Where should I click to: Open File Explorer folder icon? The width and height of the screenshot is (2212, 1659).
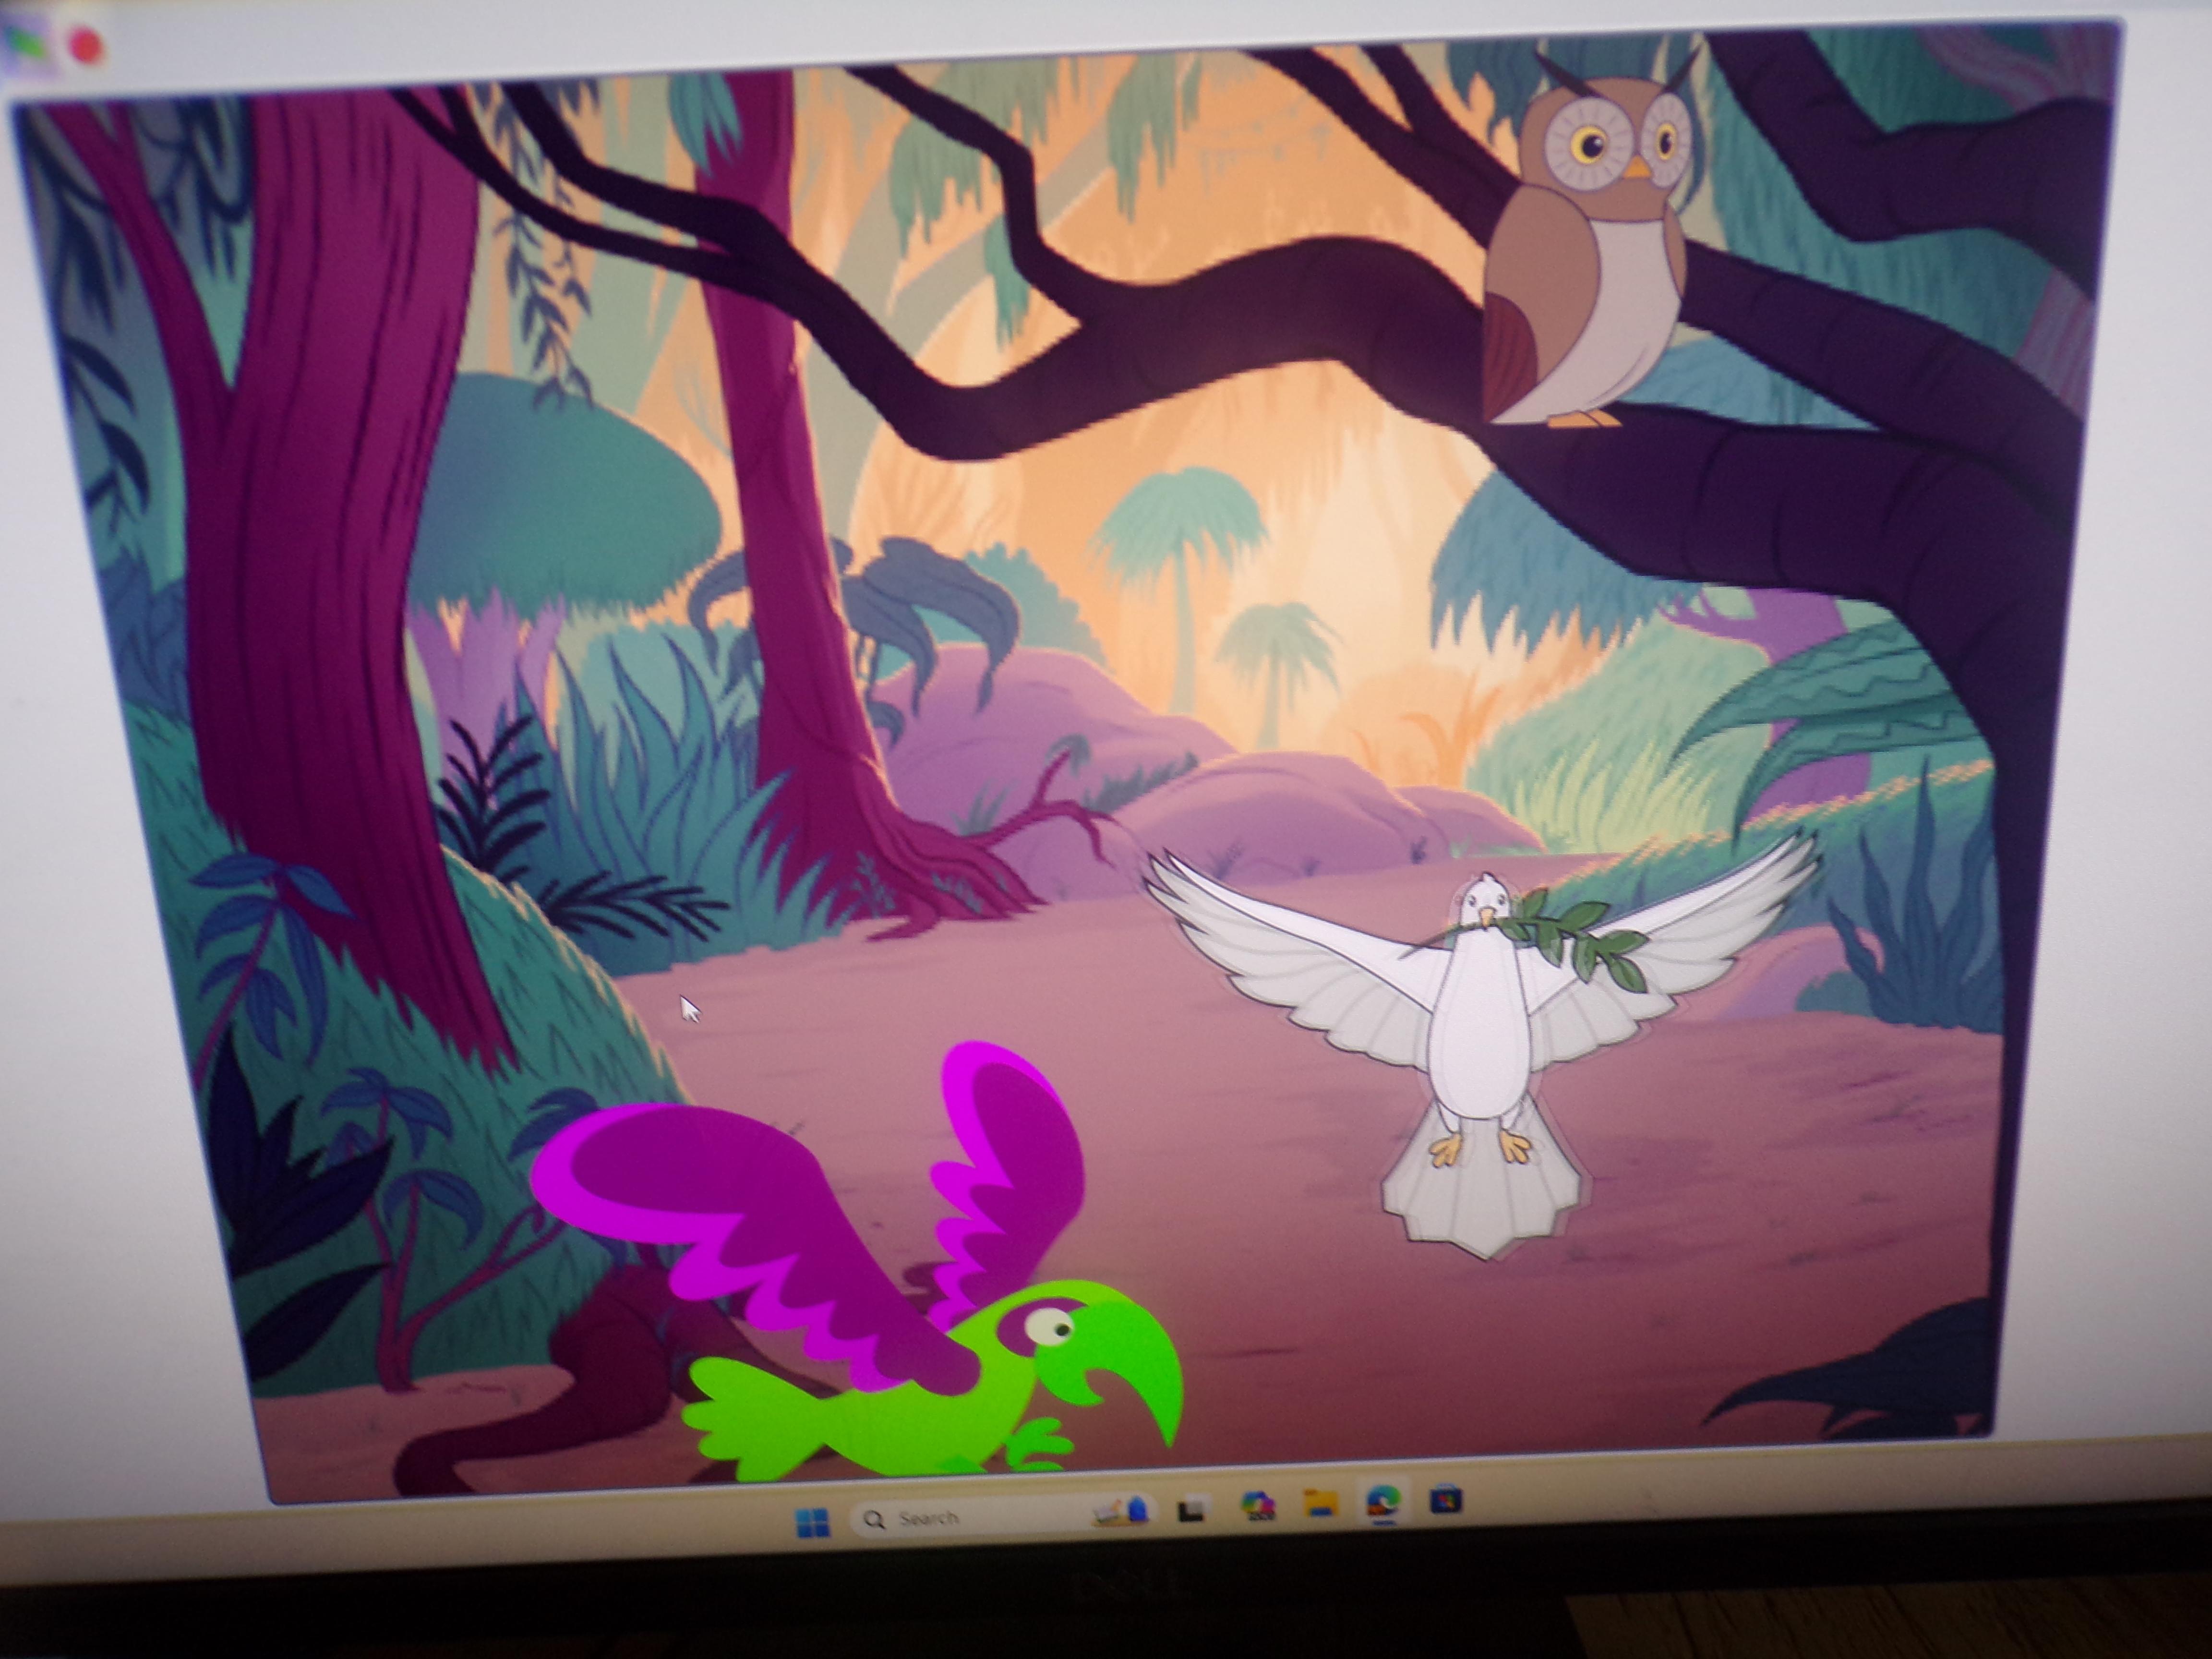tap(1321, 1502)
